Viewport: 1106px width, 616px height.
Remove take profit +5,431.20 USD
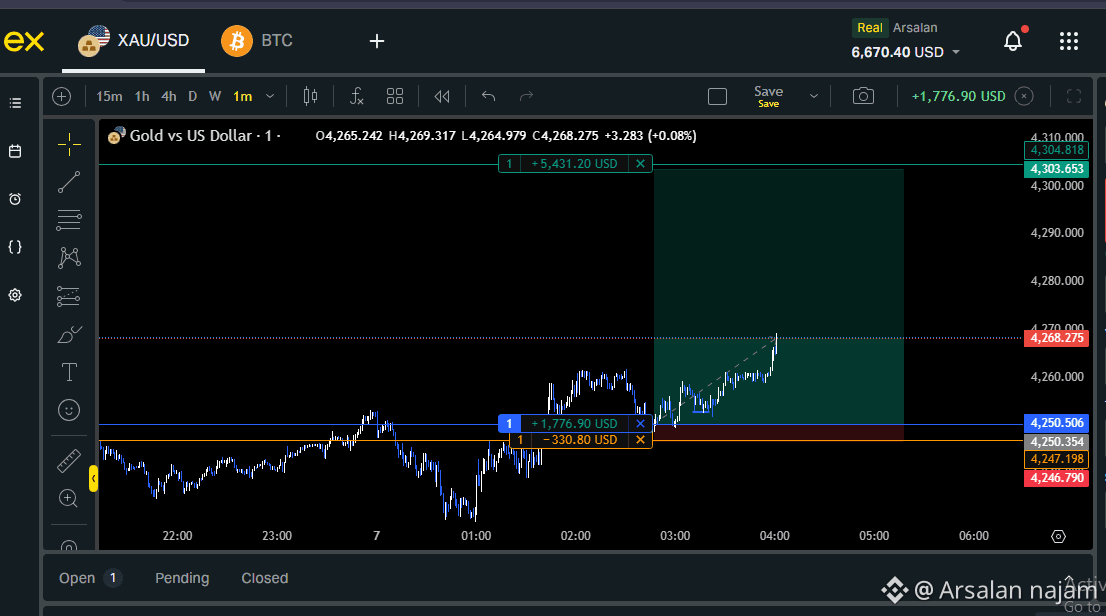click(x=640, y=164)
